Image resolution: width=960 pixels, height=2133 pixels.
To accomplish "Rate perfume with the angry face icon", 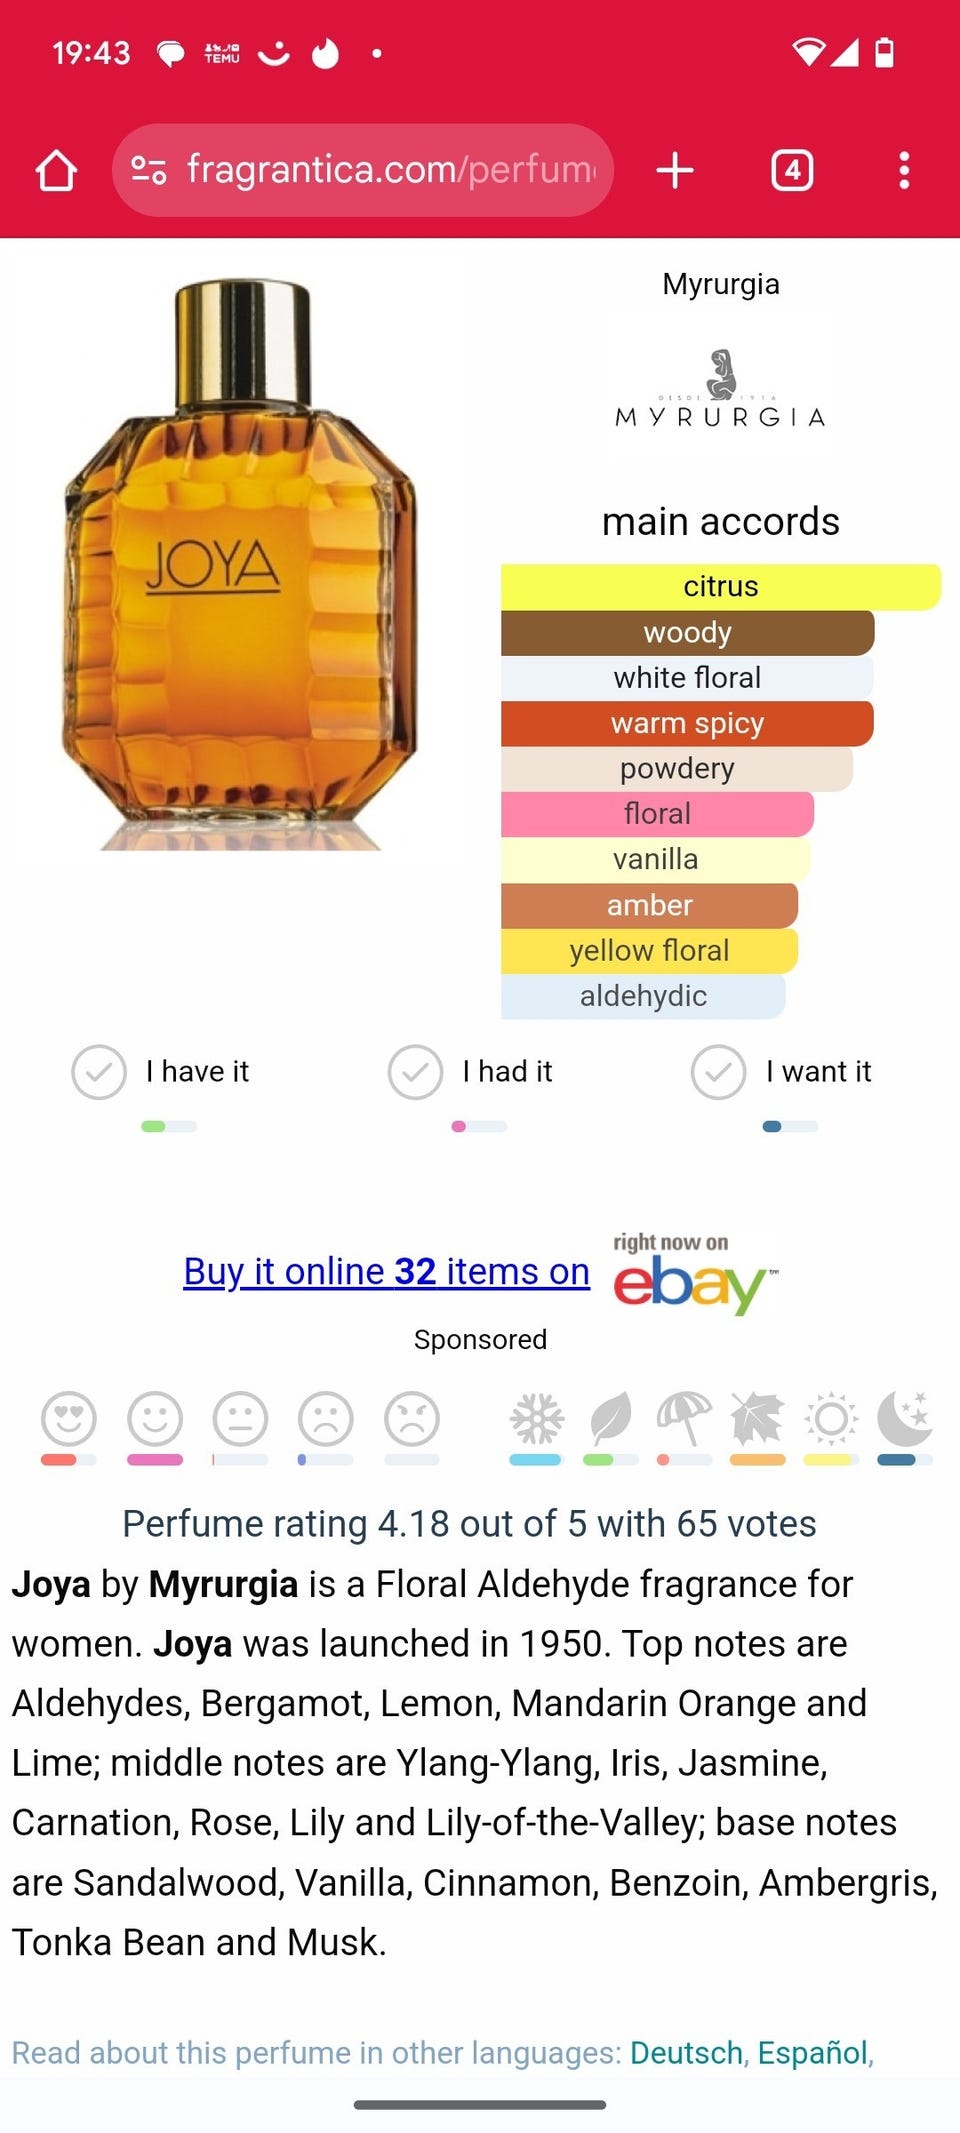I will click(412, 1418).
